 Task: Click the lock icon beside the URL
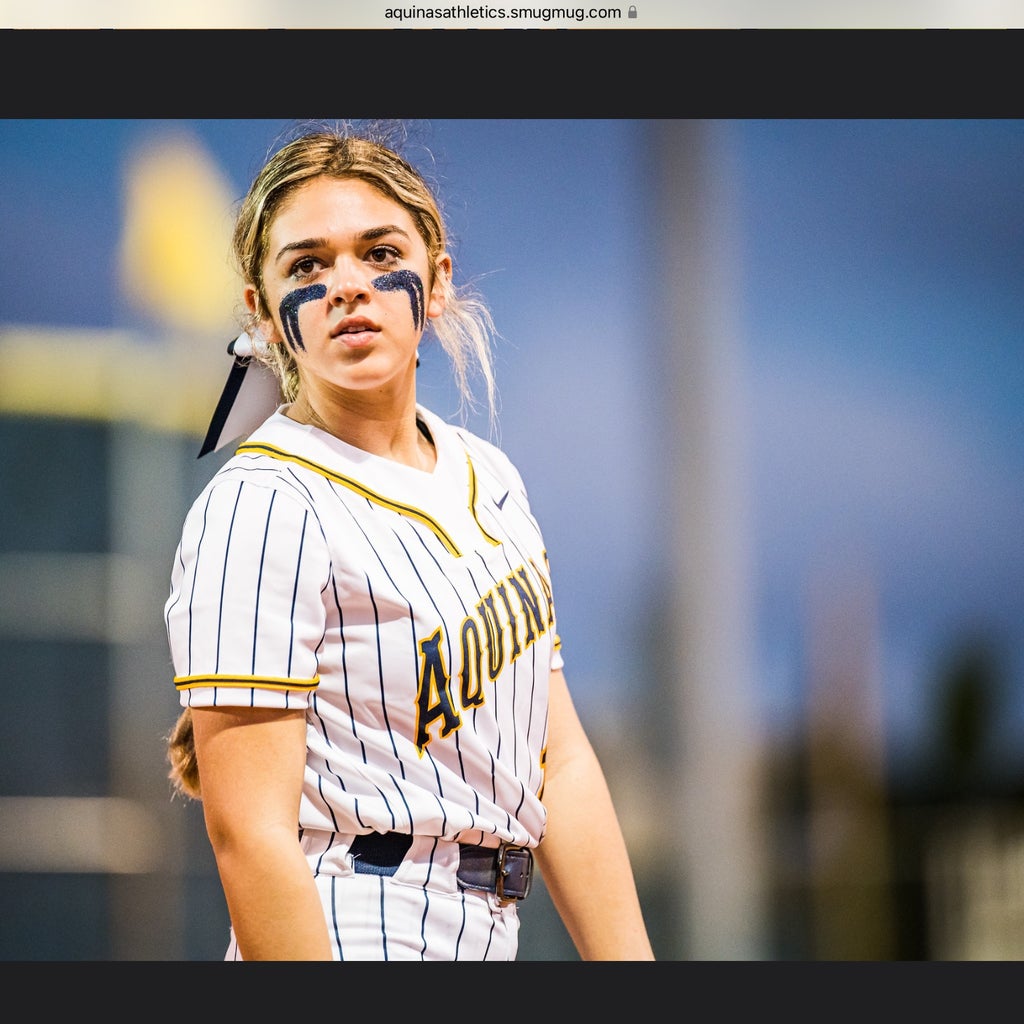[x=632, y=13]
